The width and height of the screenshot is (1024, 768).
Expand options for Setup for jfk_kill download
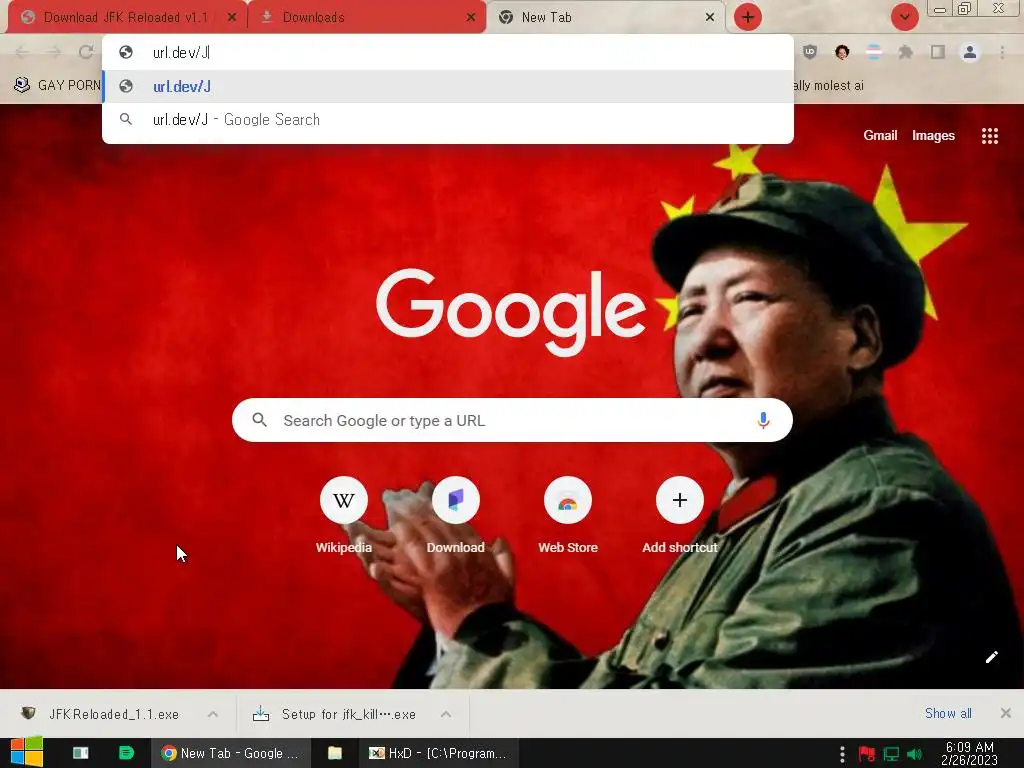[446, 714]
